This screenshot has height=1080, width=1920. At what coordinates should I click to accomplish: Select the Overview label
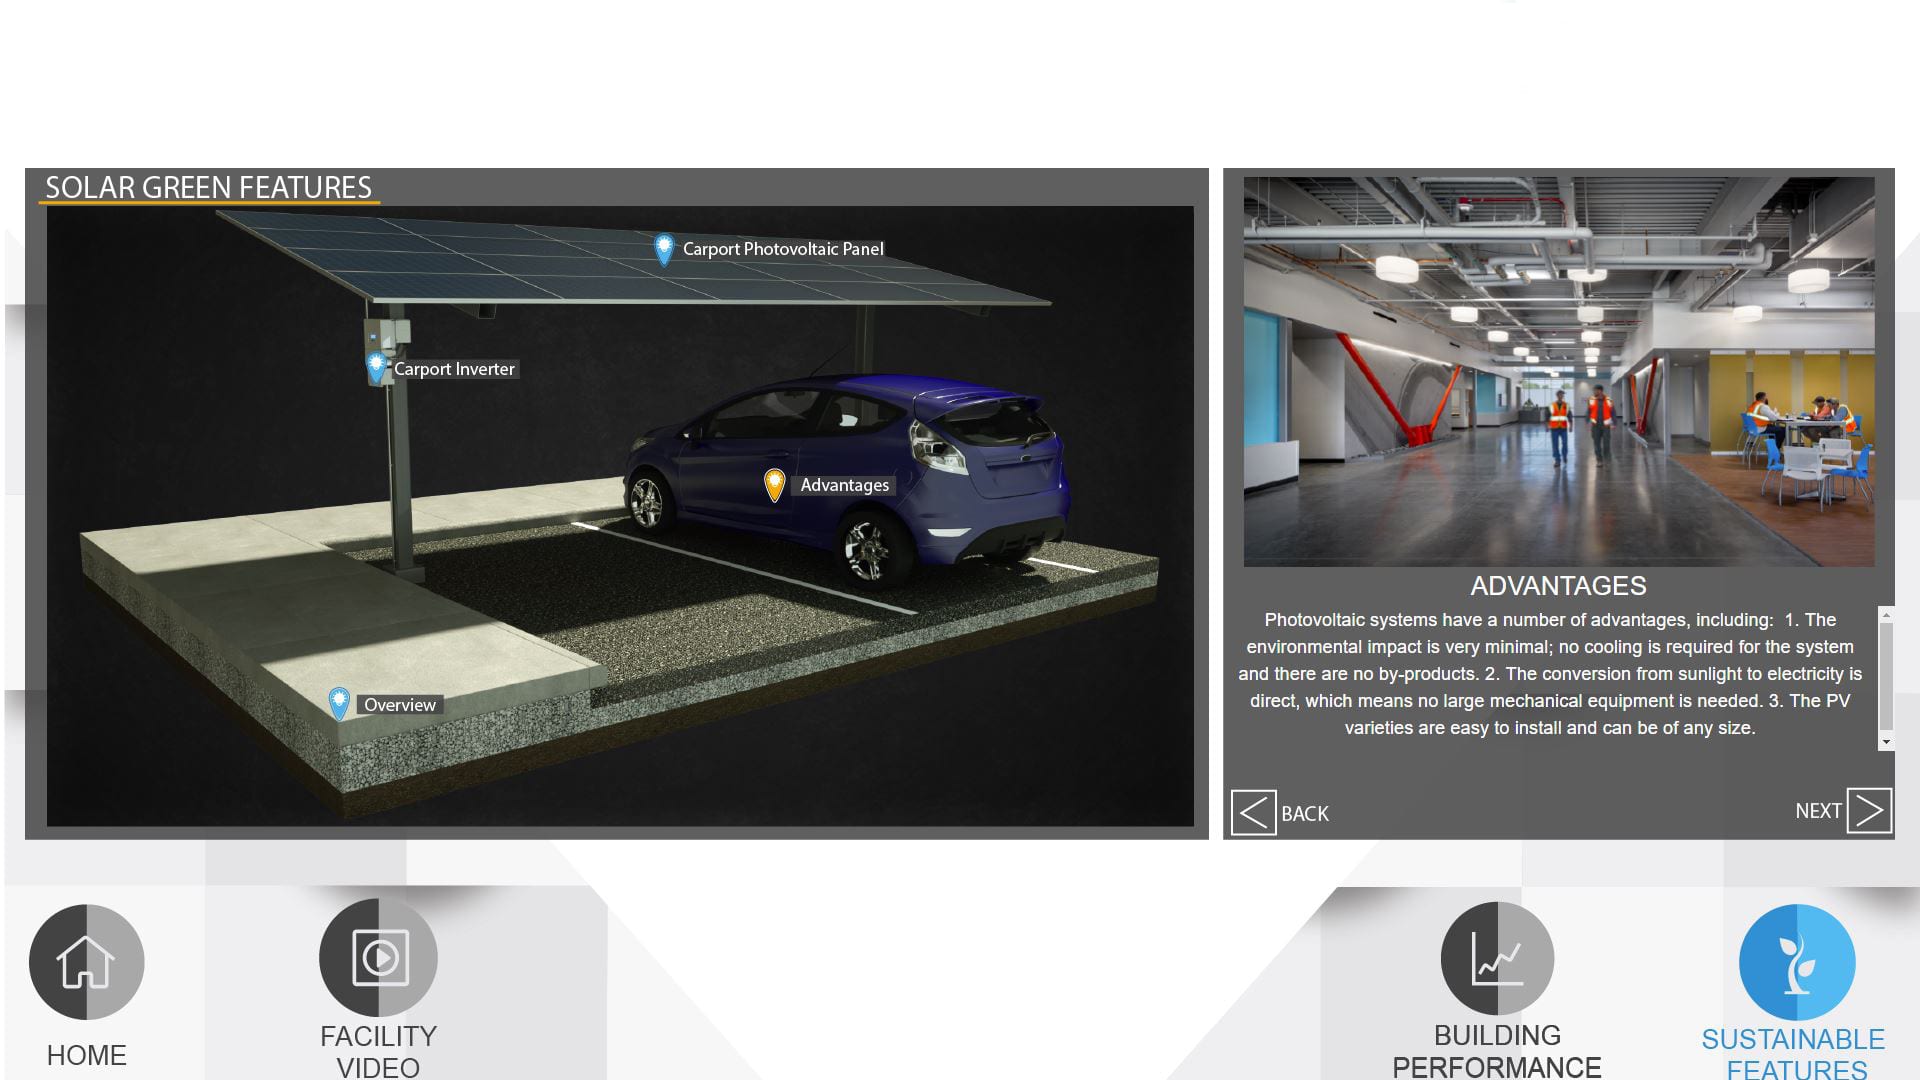click(400, 705)
